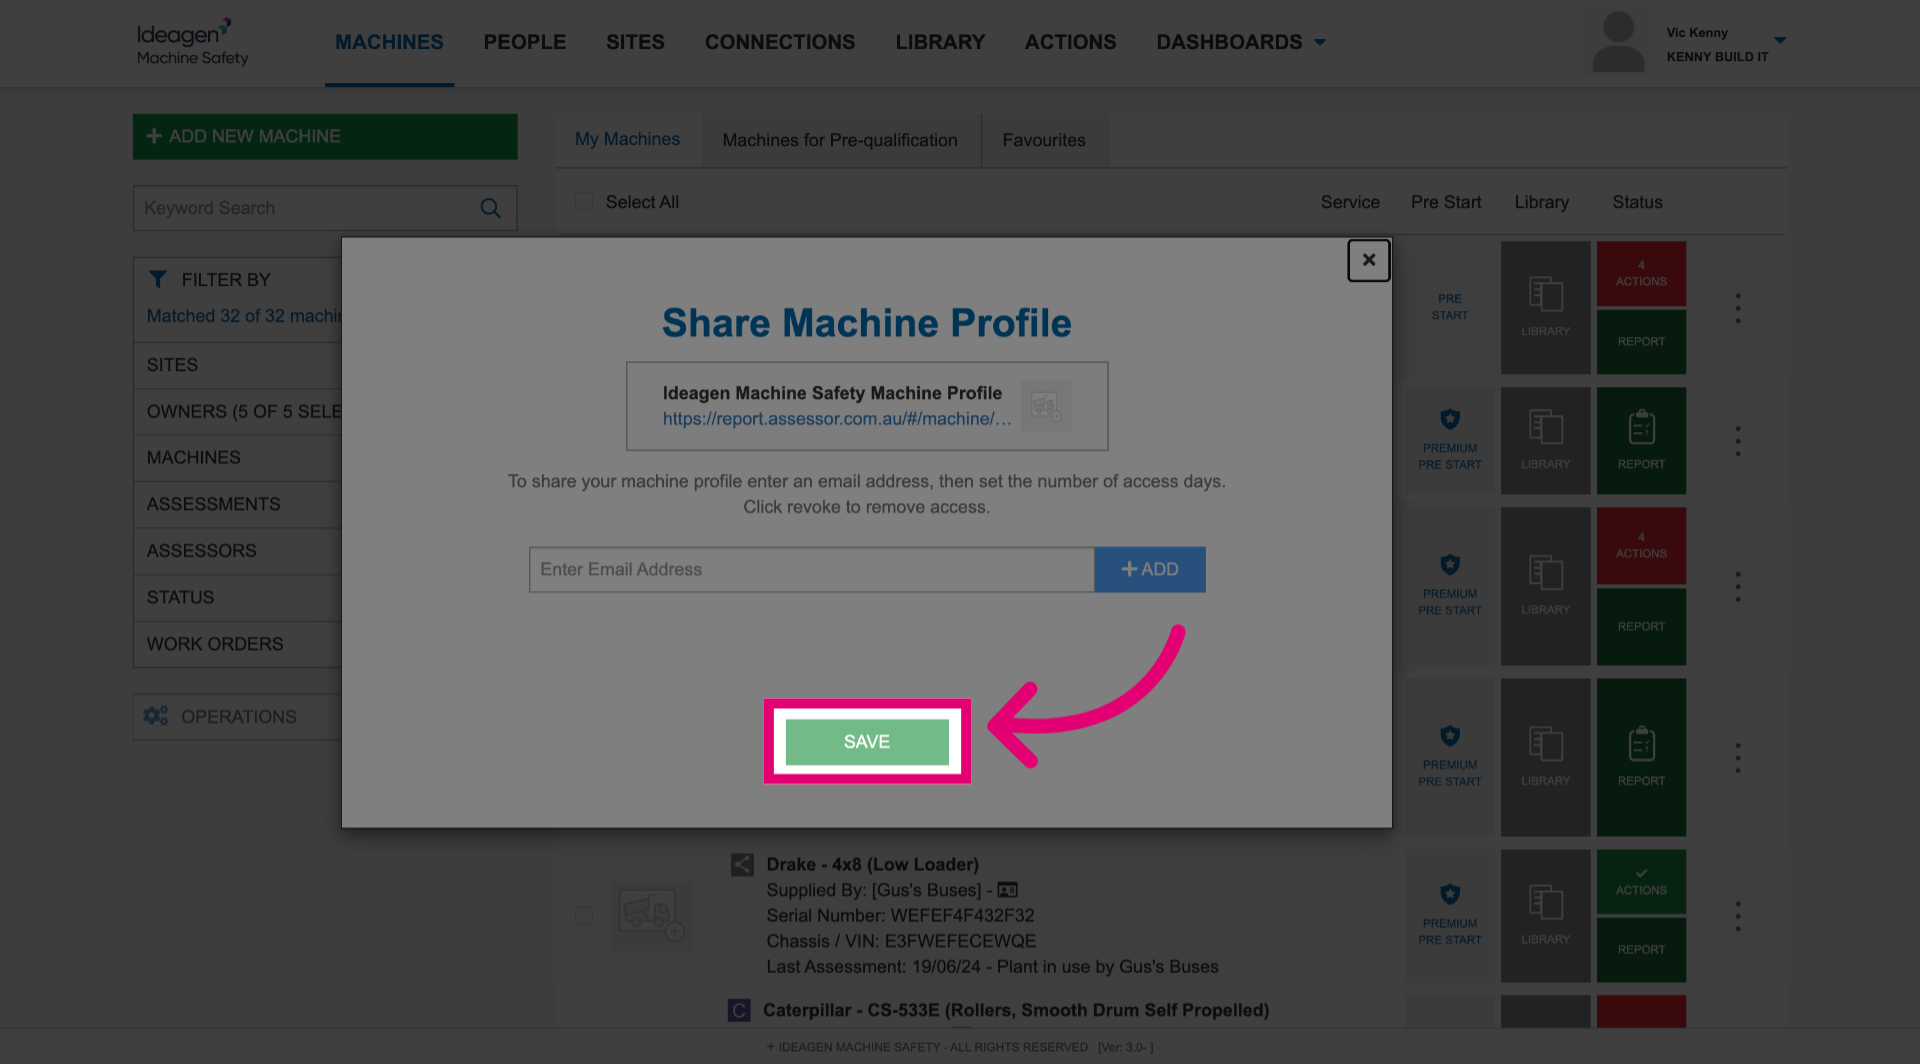Click the OPERATIONS button
Screen dimensions: 1920x1064
pos(238,717)
